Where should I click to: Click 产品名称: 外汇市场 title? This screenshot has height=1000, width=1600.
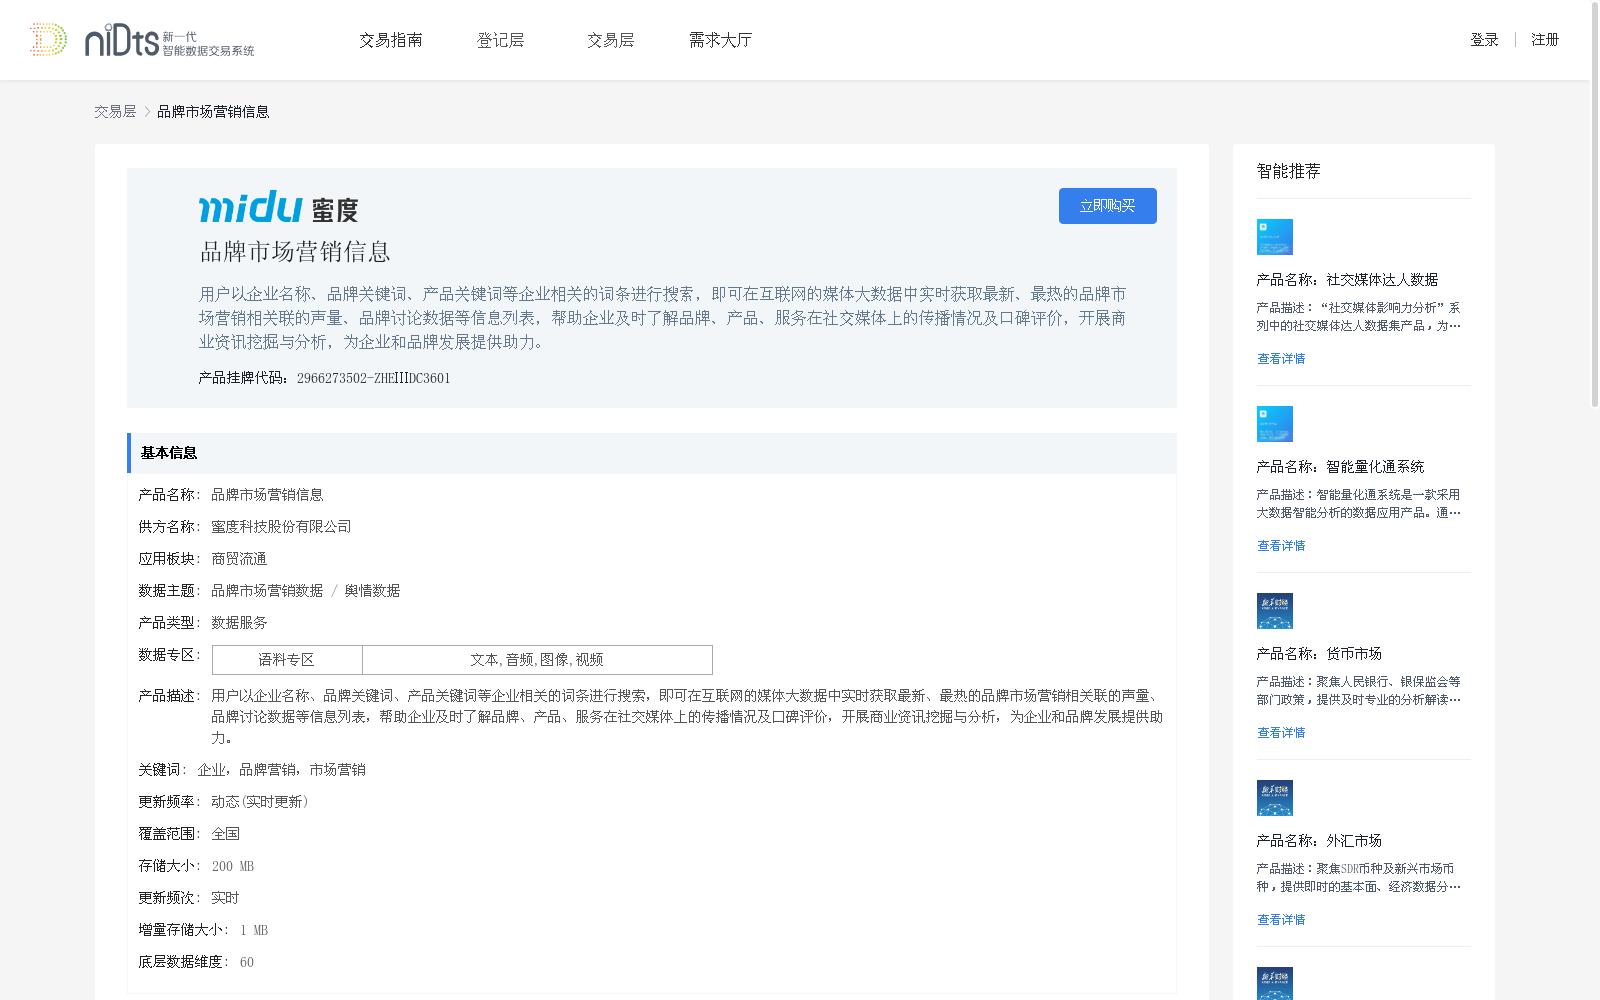coord(1319,841)
